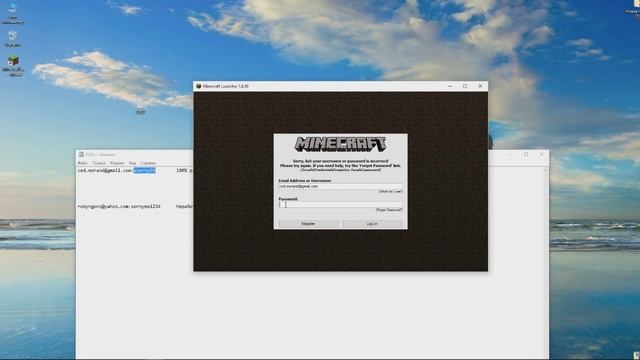Maximize the Notepad window behind the launcher
The image size is (640, 360).
[x=526, y=155]
